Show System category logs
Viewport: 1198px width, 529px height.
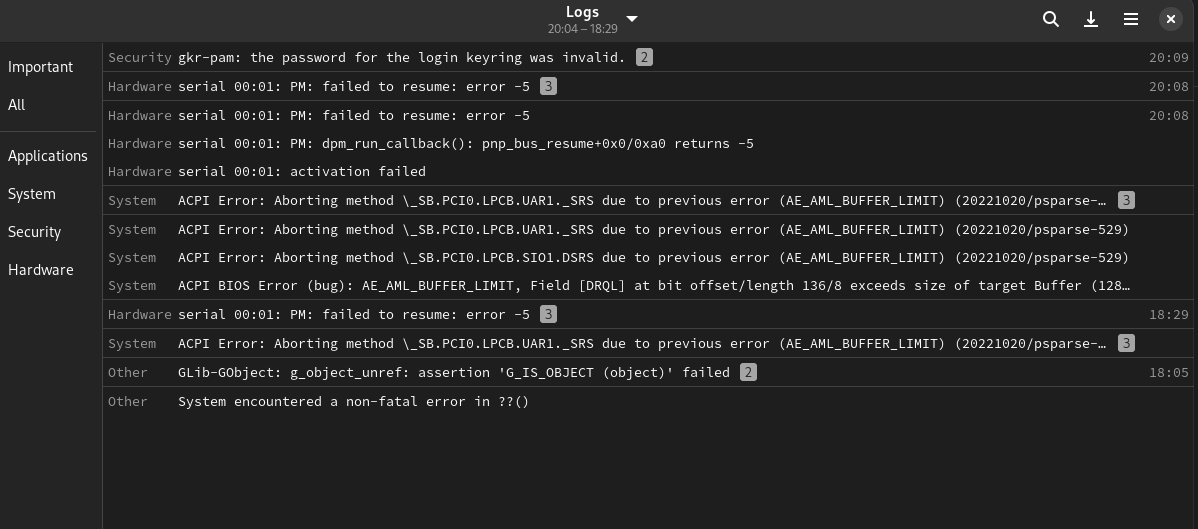(x=31, y=194)
